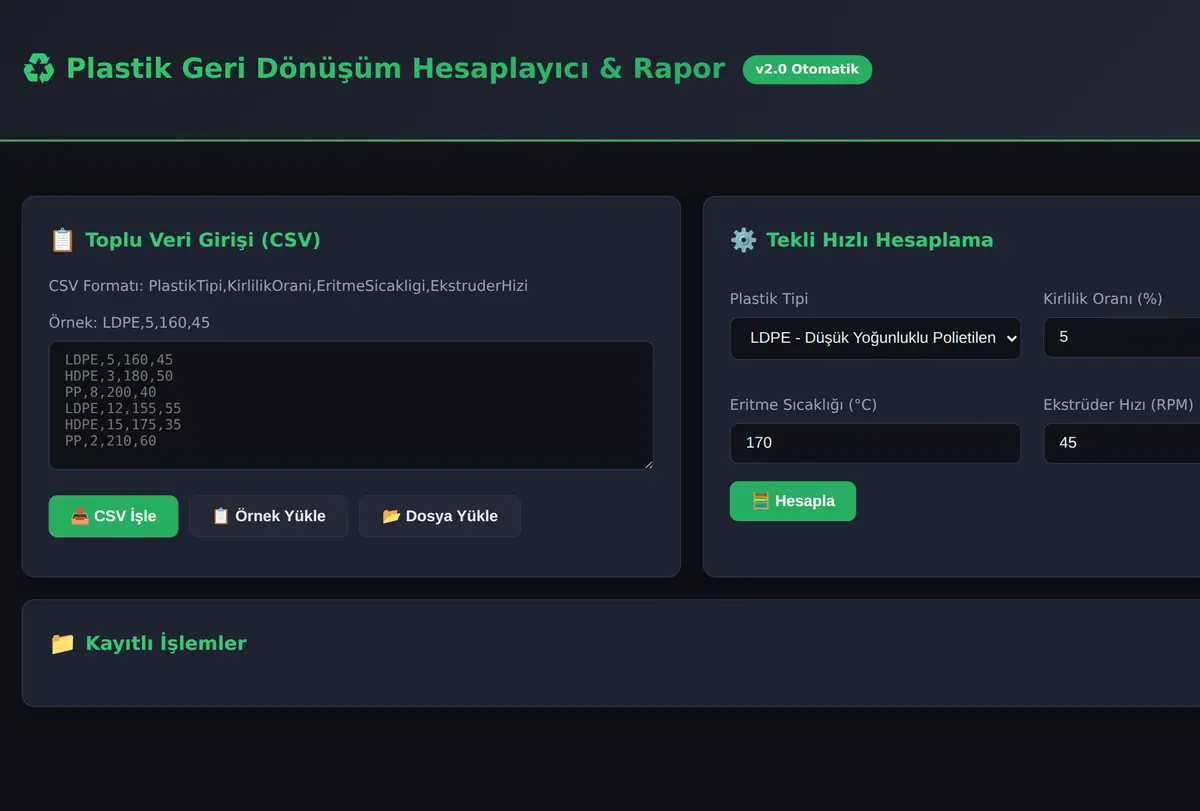
Task: Click the v2.0 Otomatik version badge
Action: click(x=807, y=70)
